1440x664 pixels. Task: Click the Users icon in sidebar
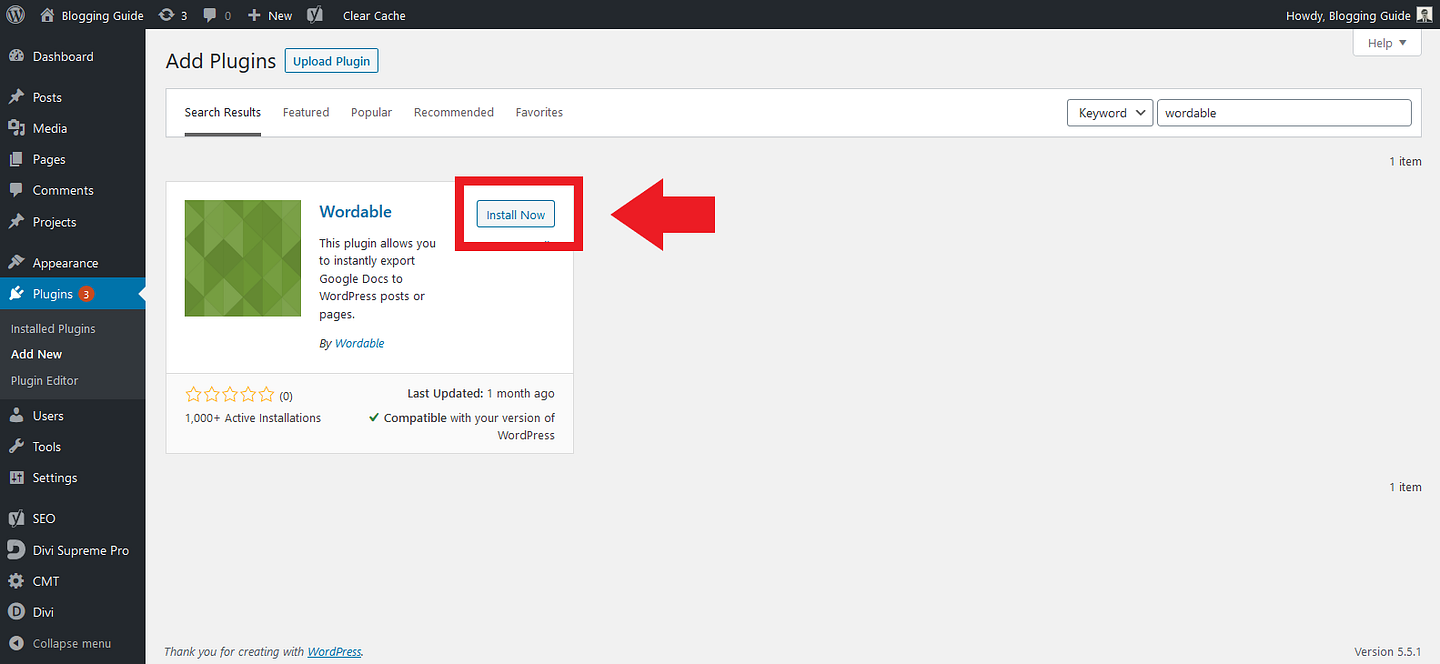tap(16, 416)
